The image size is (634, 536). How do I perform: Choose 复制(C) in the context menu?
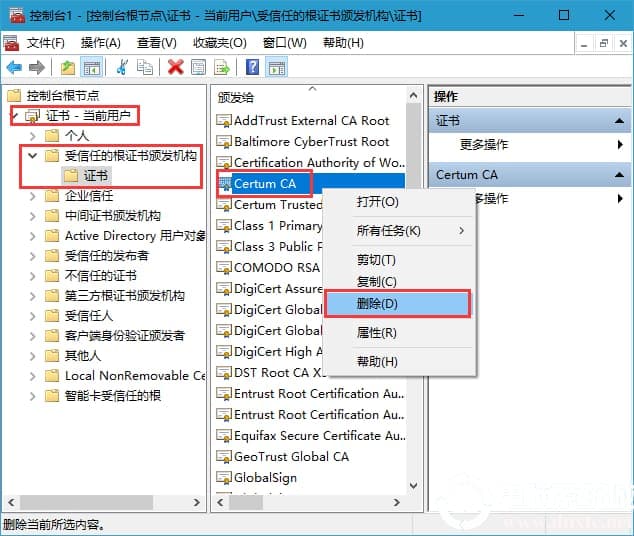click(399, 281)
